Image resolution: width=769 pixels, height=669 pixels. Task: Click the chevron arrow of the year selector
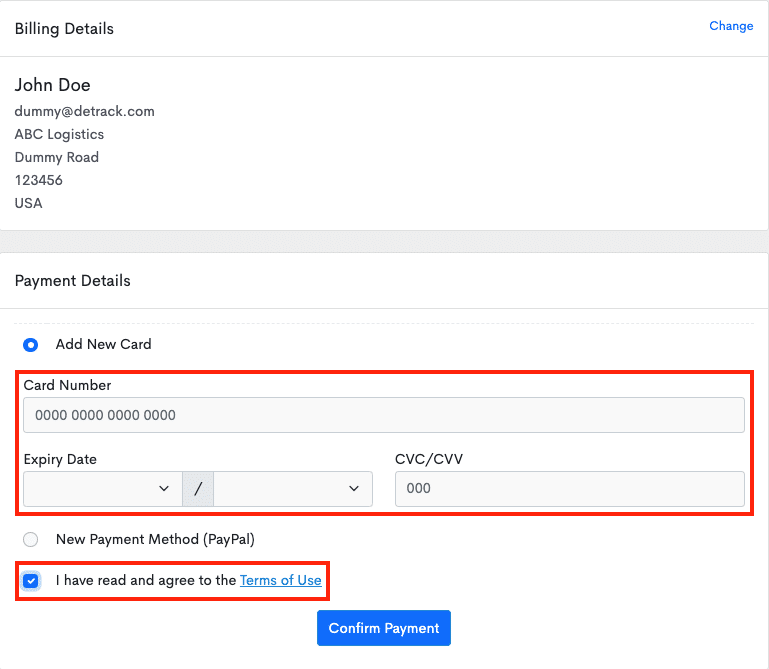pyautogui.click(x=354, y=489)
